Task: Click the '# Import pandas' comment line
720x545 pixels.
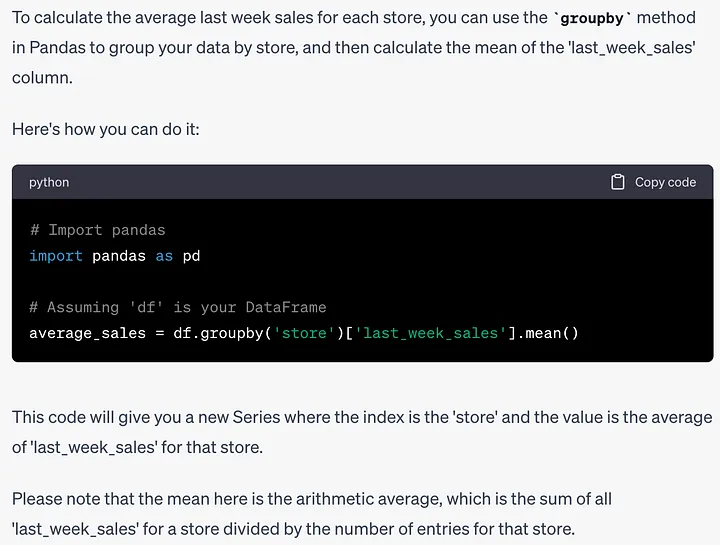Action: click(97, 230)
